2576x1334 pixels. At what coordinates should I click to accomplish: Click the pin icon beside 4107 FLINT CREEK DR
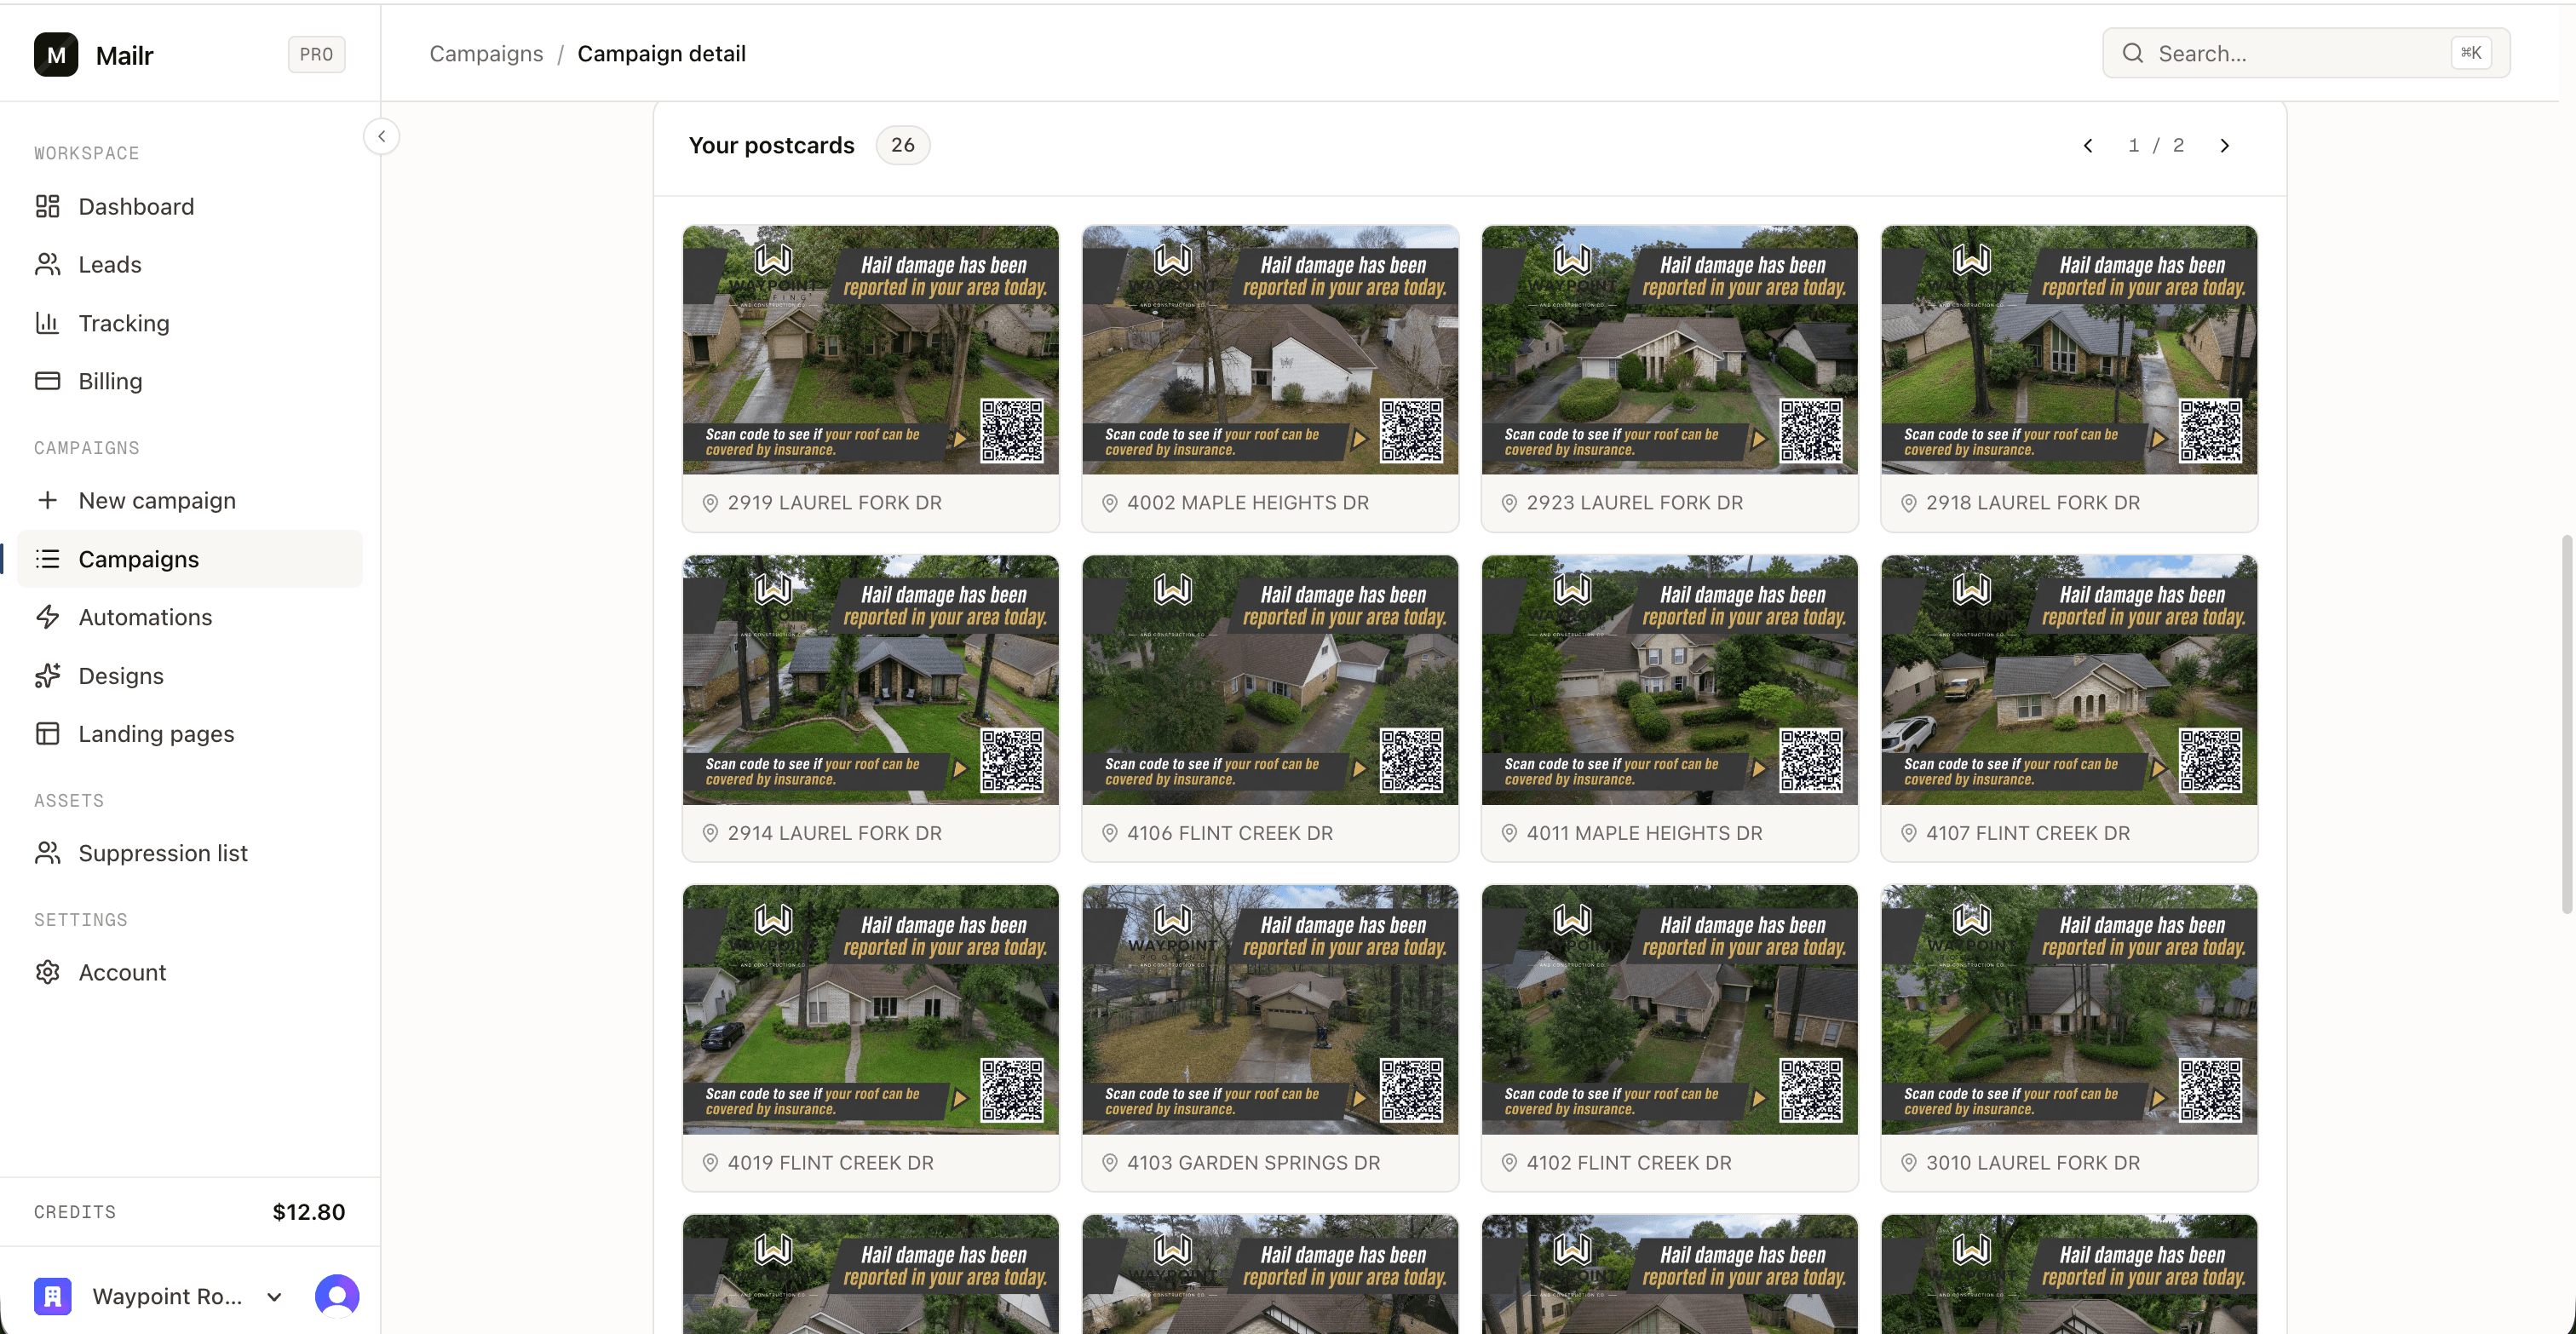click(1908, 833)
